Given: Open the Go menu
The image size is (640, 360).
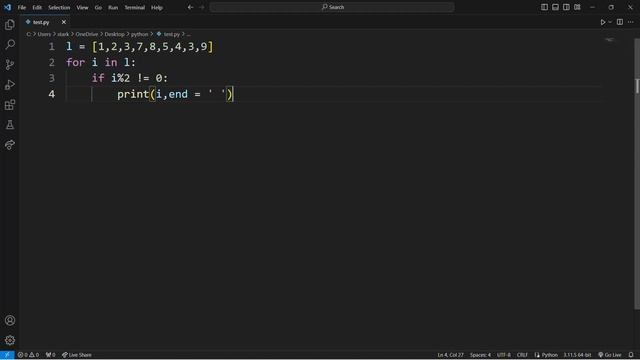Looking at the screenshot, I should pos(98,7).
